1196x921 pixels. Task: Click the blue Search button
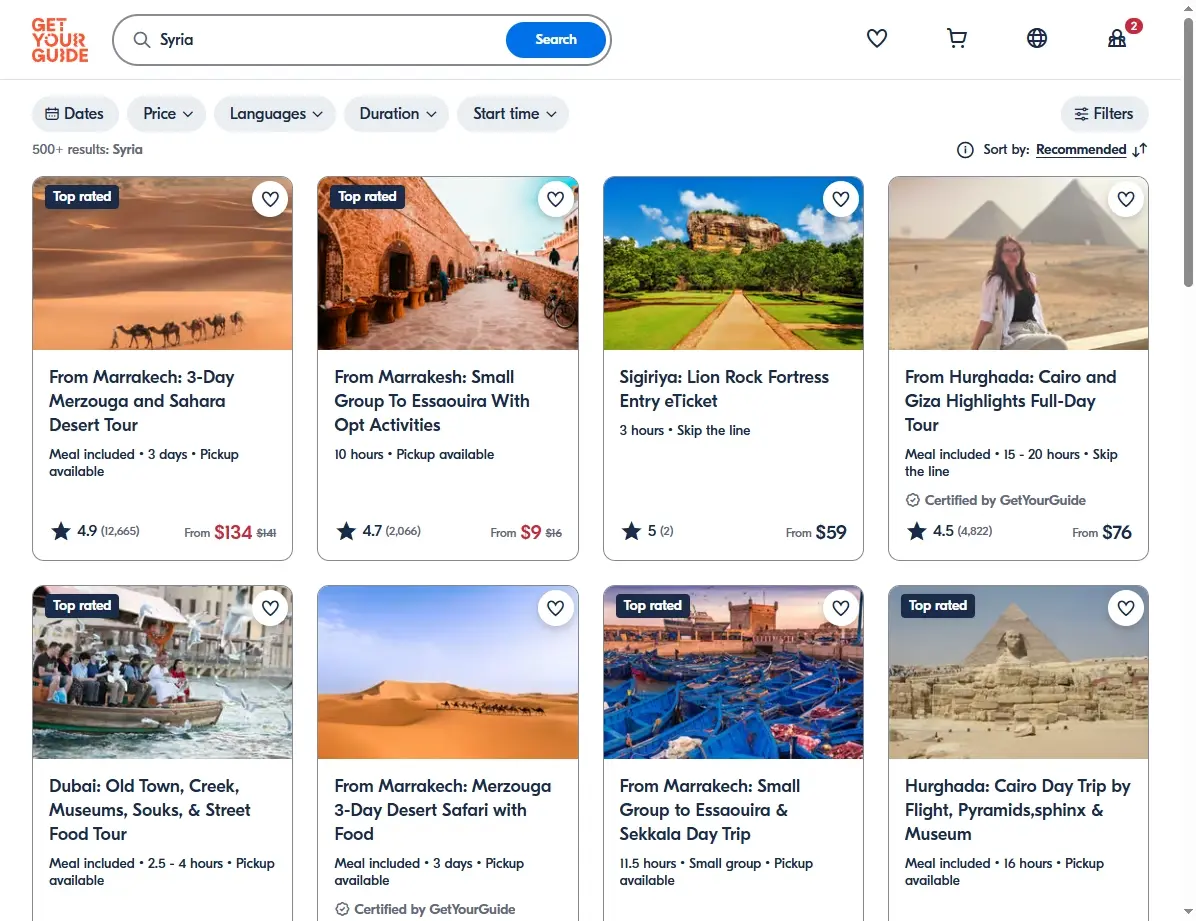point(555,40)
